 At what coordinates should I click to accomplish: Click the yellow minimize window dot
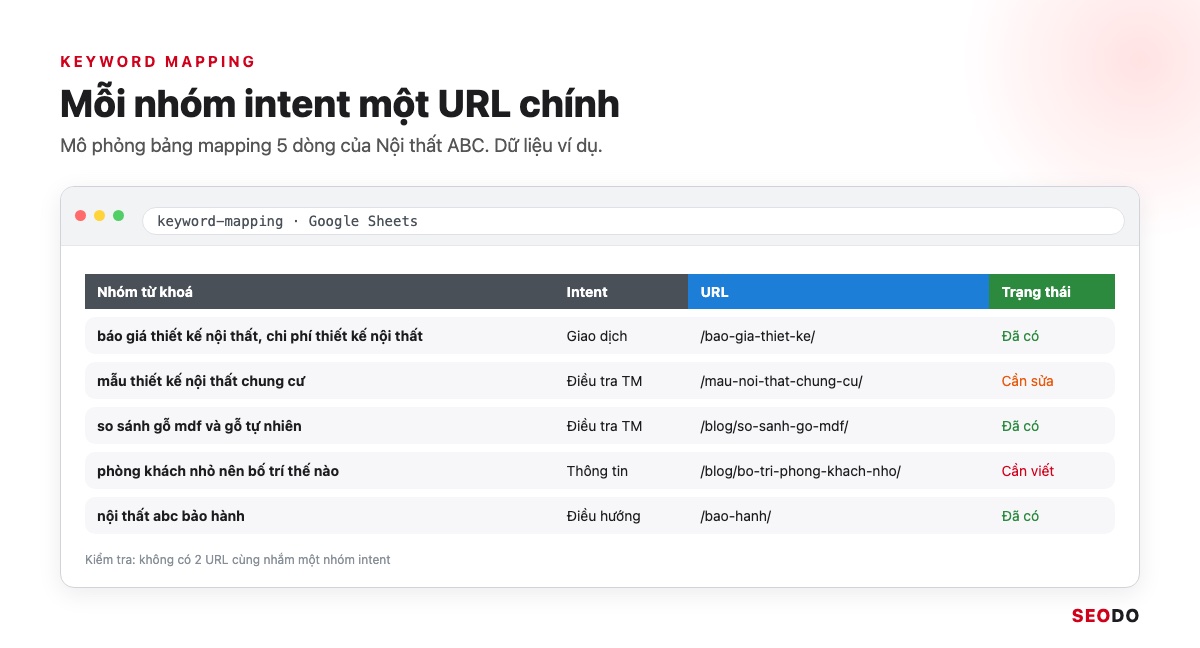pos(100,216)
